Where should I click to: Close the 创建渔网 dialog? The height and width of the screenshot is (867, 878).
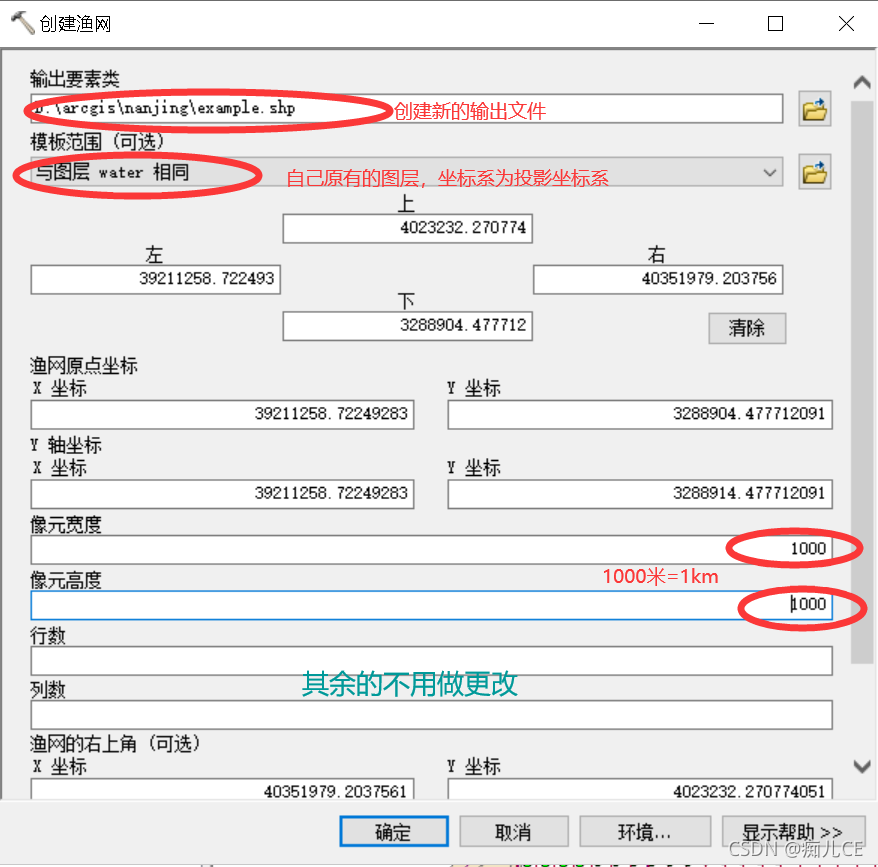(x=846, y=24)
